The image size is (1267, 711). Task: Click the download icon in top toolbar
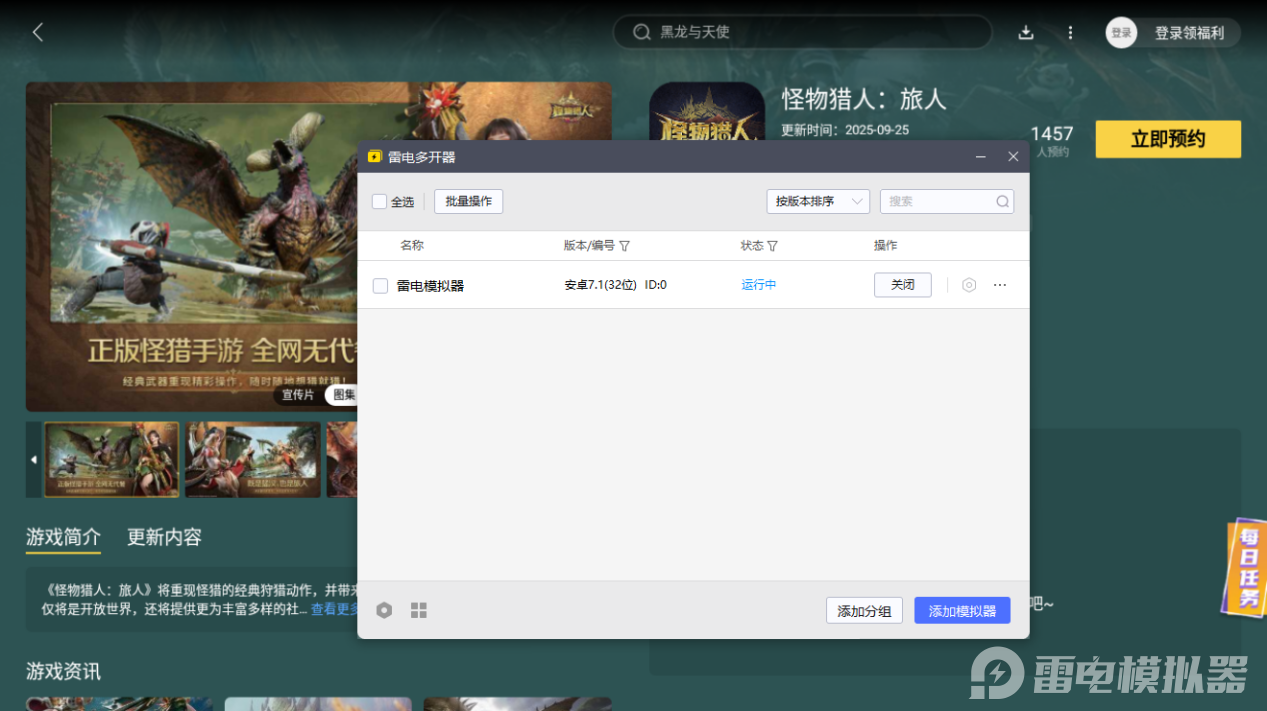point(1026,32)
